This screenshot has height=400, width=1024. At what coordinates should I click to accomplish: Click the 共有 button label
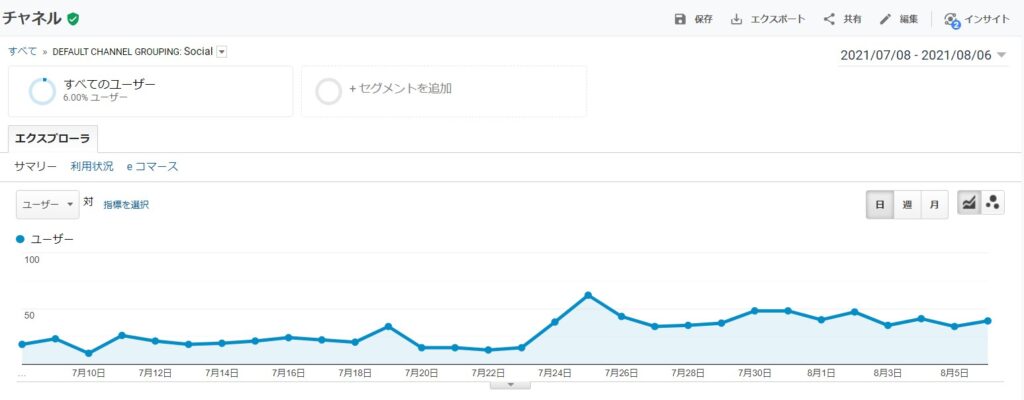click(852, 19)
